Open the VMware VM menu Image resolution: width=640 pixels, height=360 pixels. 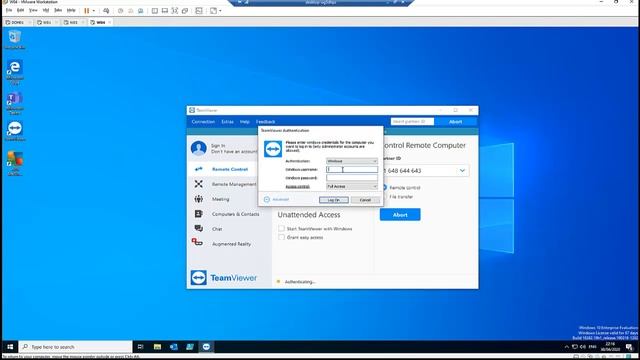tap(46, 10)
